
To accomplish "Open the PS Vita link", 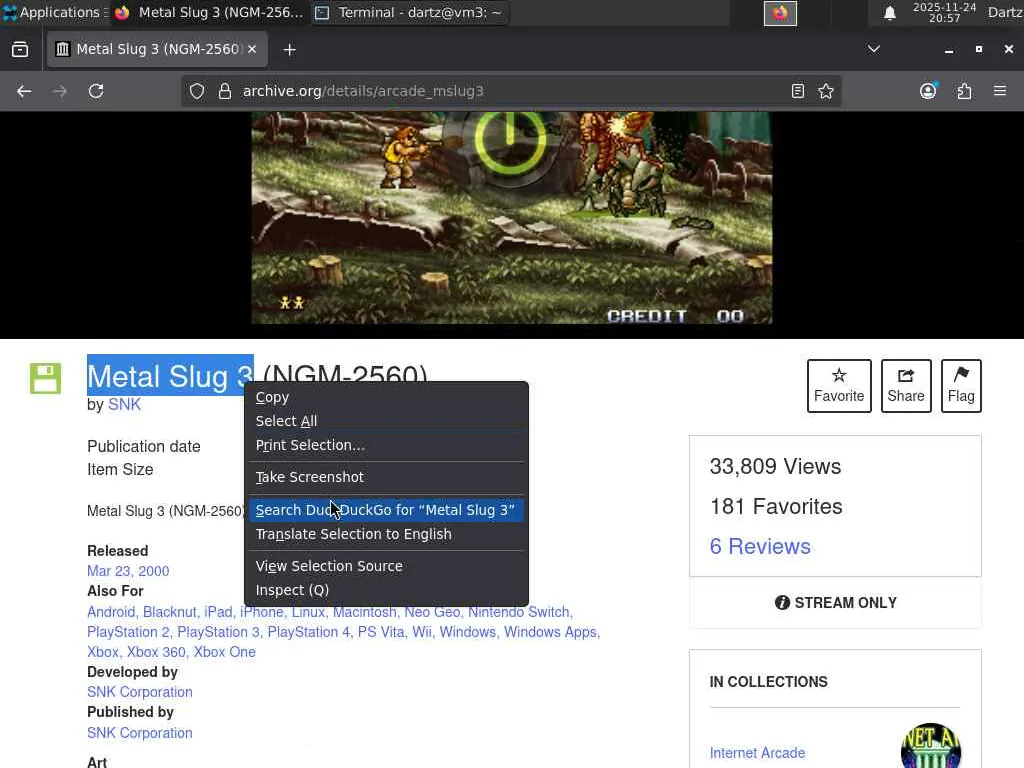I will [381, 632].
